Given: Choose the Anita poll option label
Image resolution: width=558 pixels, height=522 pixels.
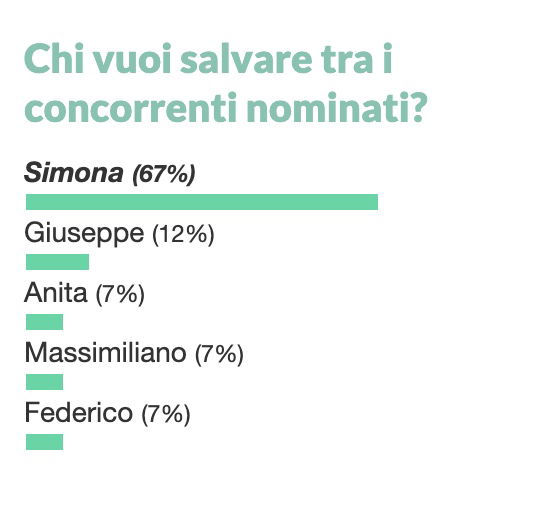Looking at the screenshot, I should pos(84,293).
